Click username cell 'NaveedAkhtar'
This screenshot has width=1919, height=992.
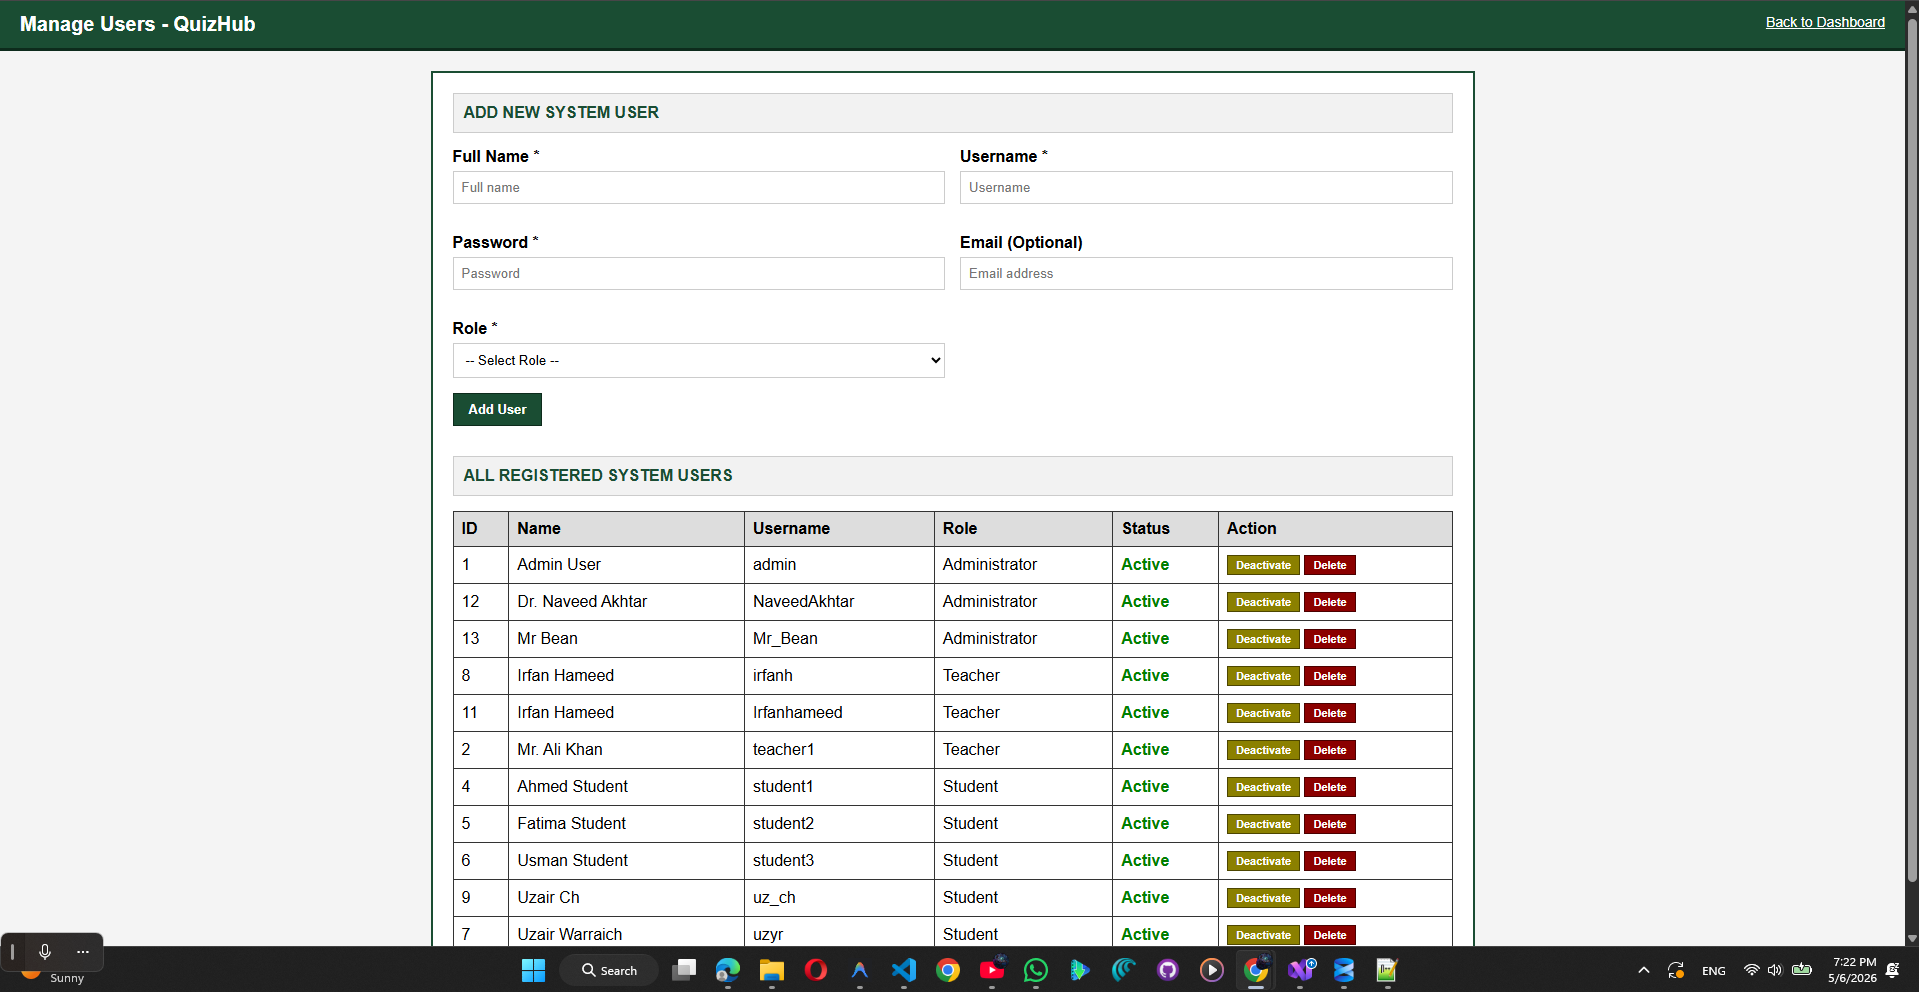point(839,602)
